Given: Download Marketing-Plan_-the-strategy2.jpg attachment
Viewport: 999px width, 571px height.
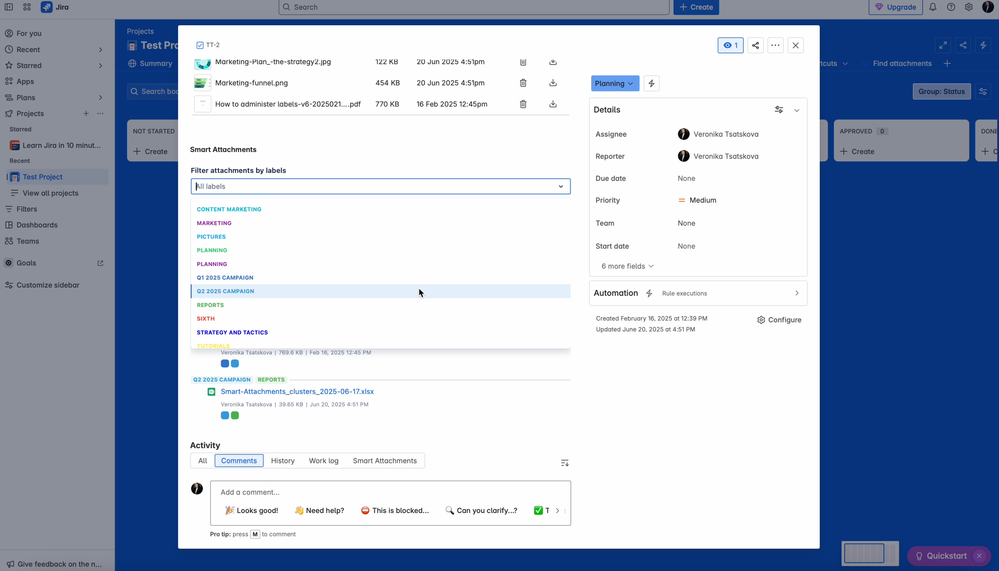Looking at the screenshot, I should tap(553, 62).
